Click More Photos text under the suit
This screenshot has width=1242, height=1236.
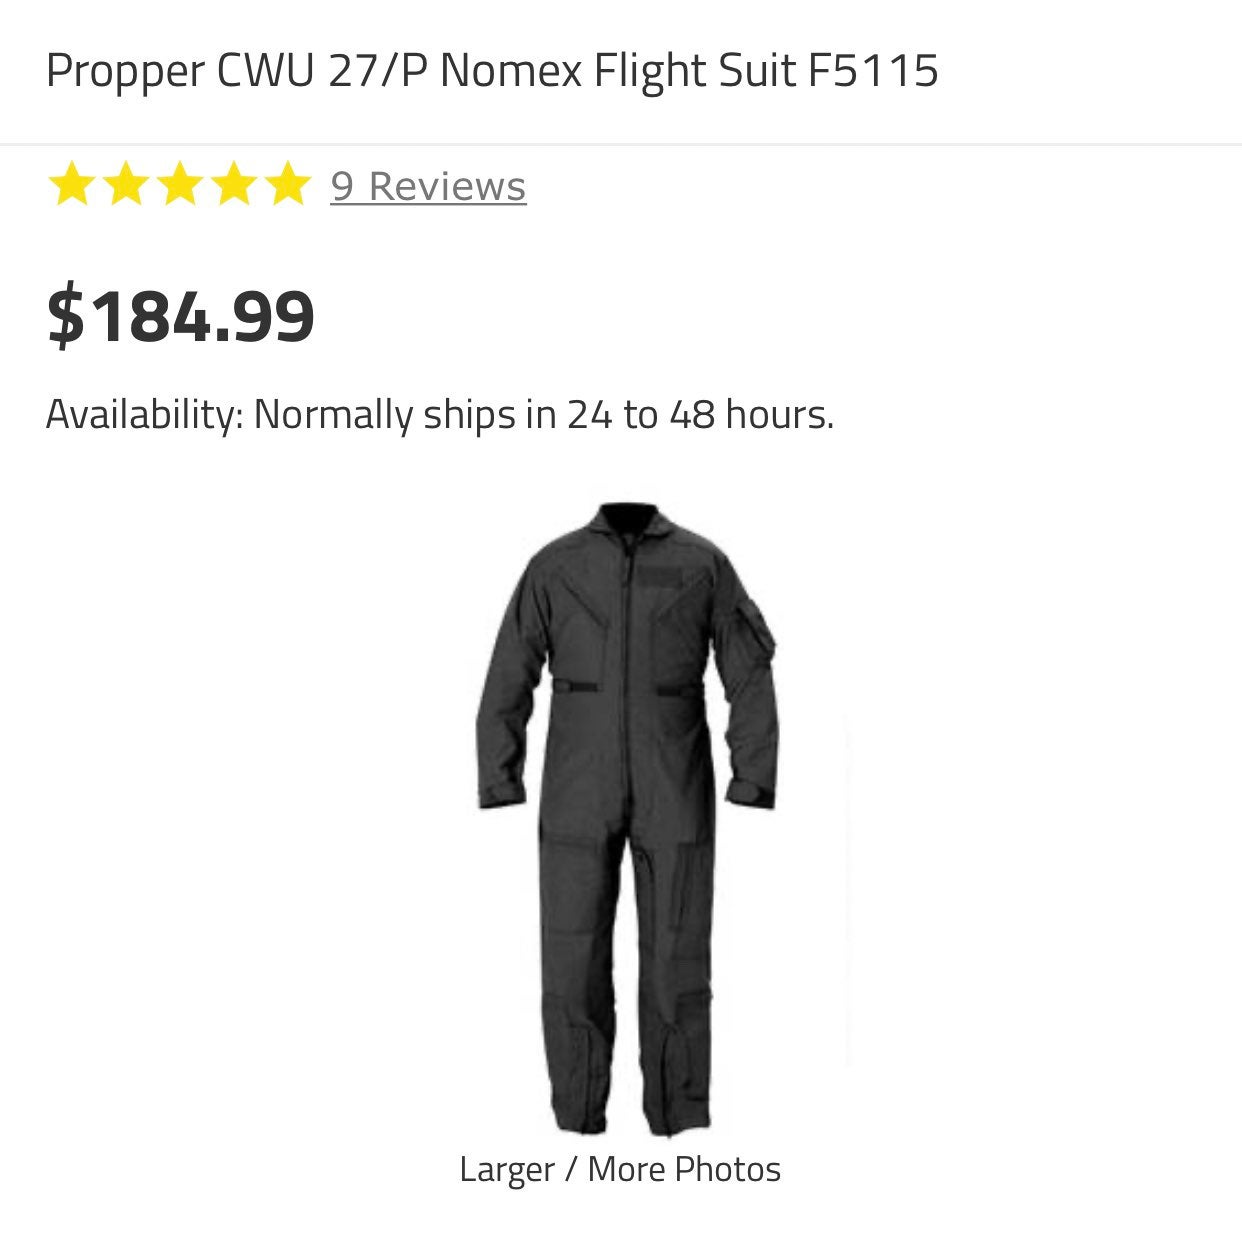(x=684, y=1168)
